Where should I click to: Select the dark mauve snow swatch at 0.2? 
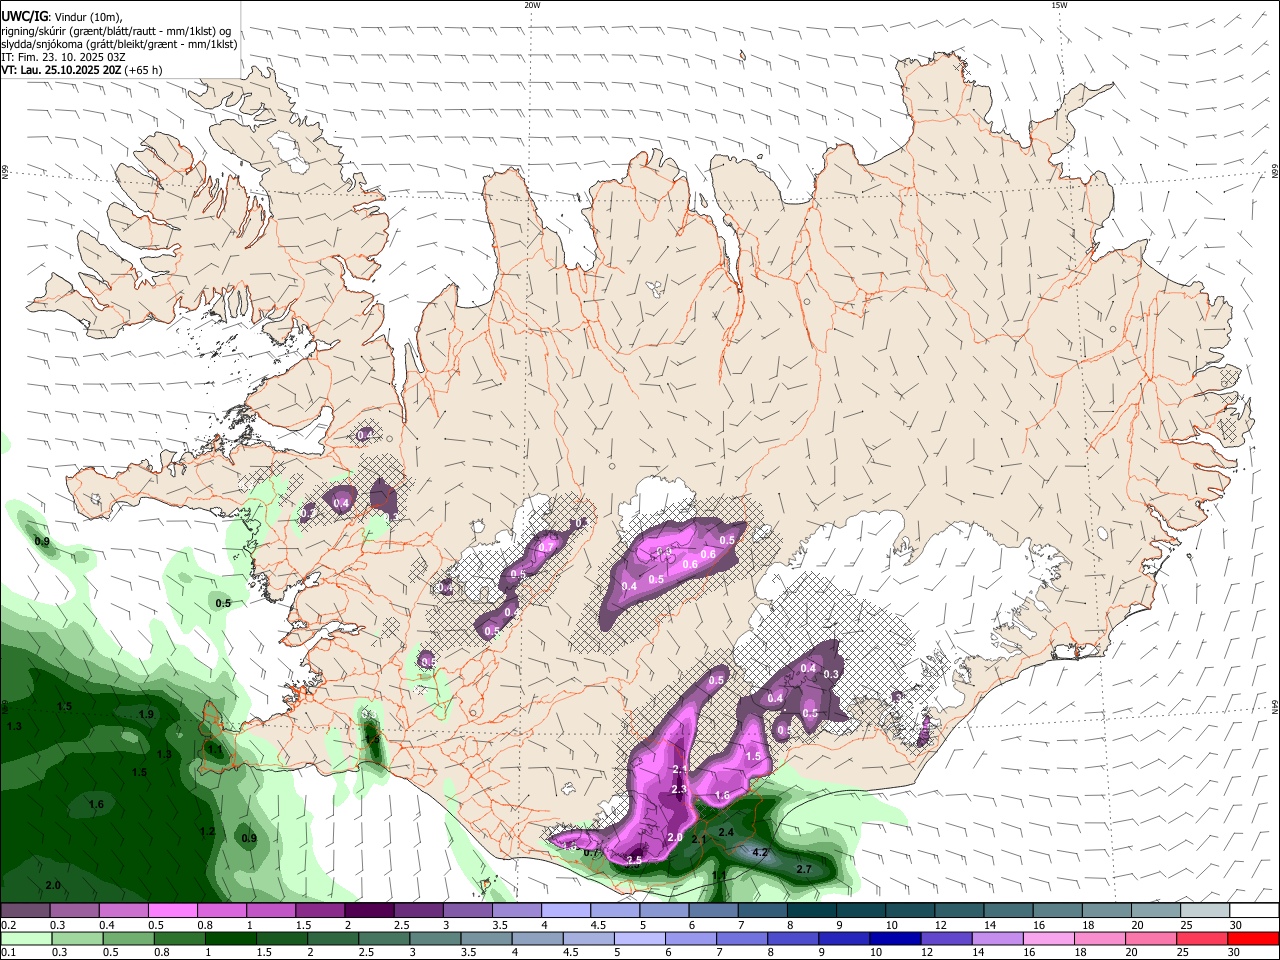click(25, 910)
